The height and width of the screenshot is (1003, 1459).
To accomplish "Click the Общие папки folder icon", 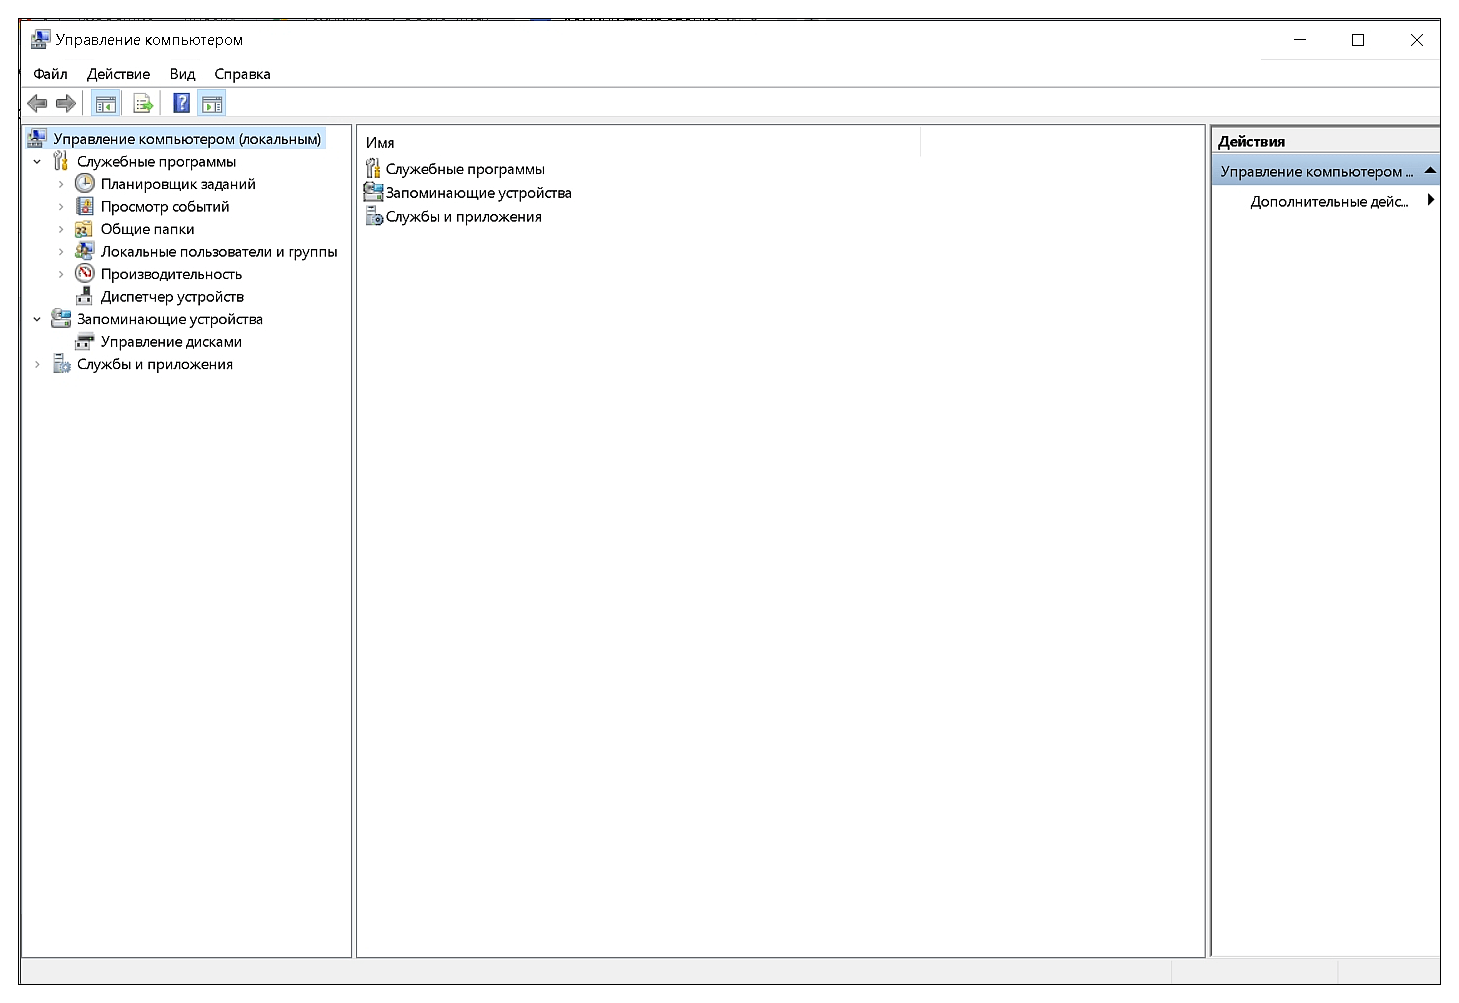I will pos(85,229).
